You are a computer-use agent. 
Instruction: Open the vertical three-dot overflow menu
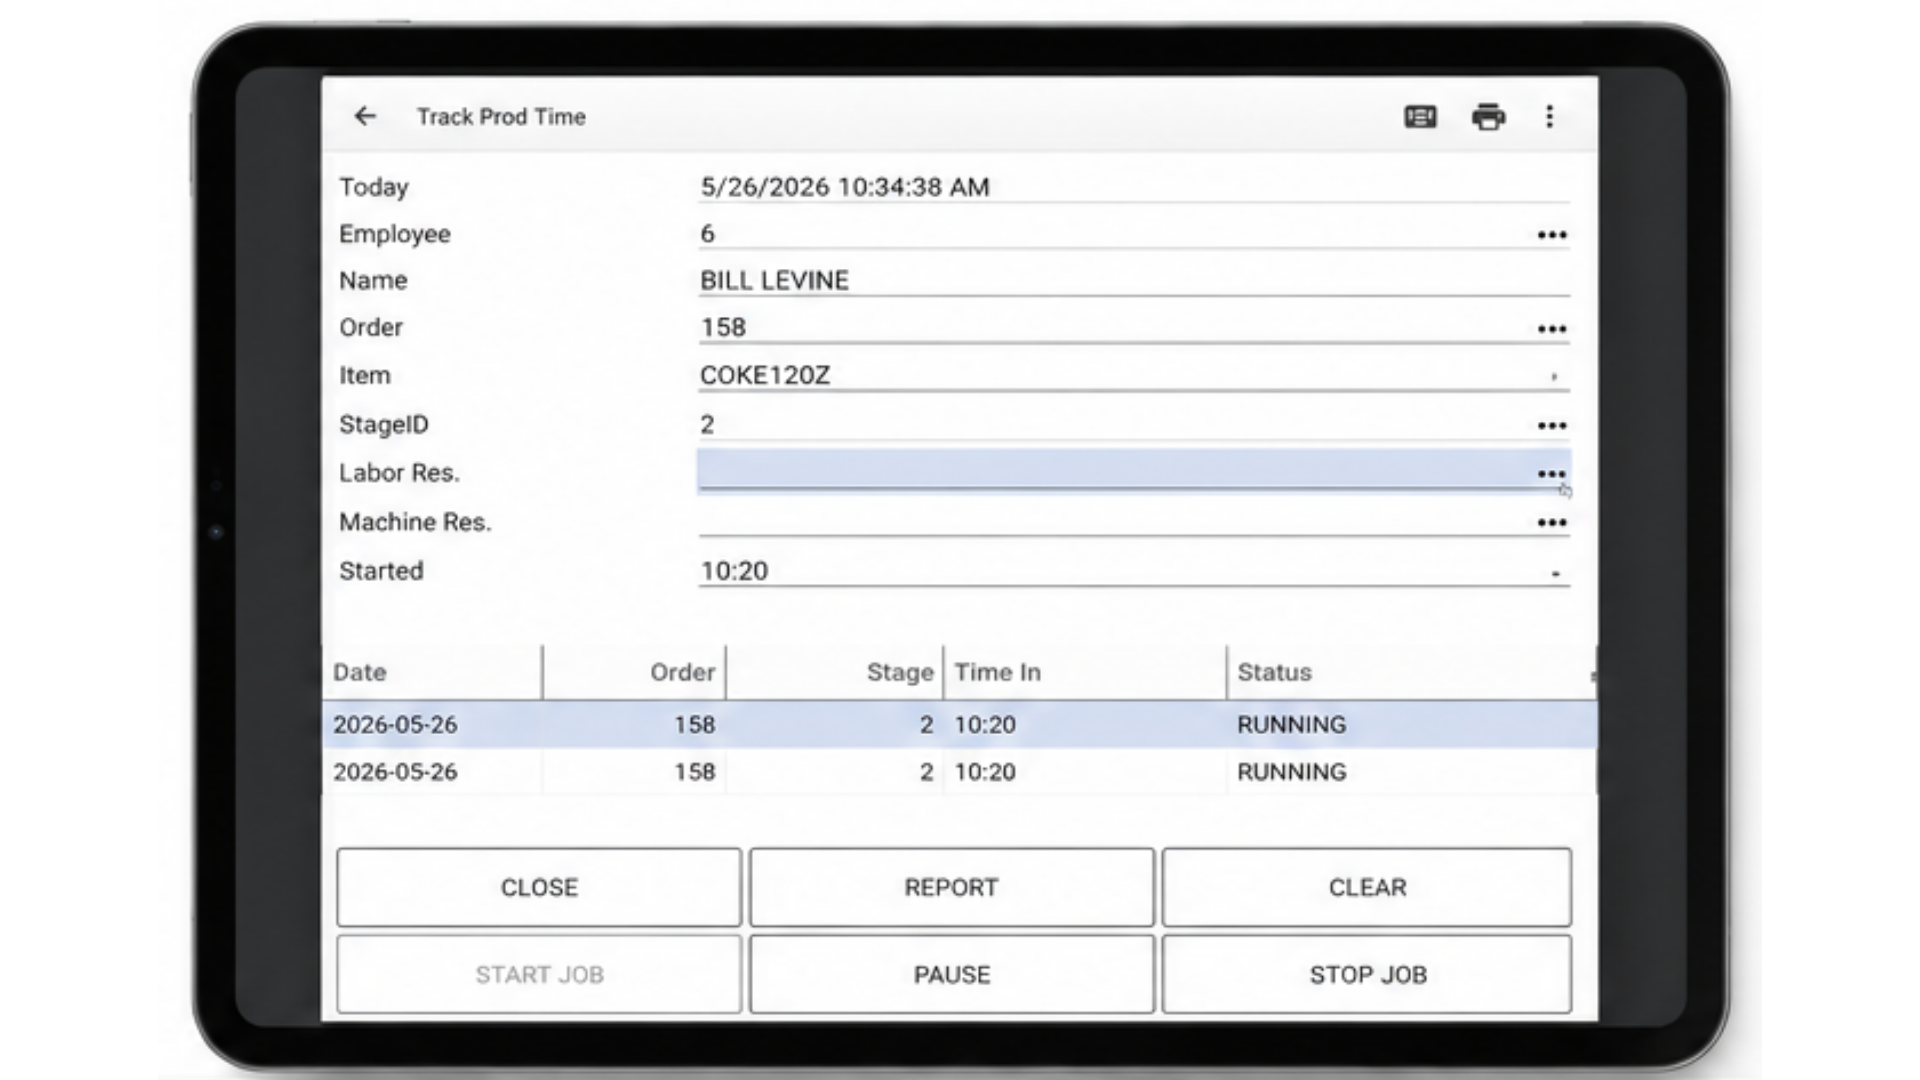coord(1549,117)
